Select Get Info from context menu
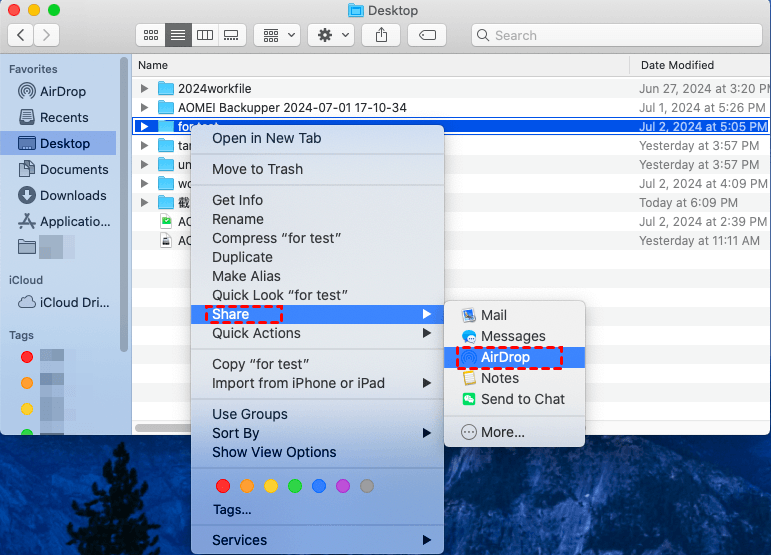The image size is (771, 555). tap(237, 200)
